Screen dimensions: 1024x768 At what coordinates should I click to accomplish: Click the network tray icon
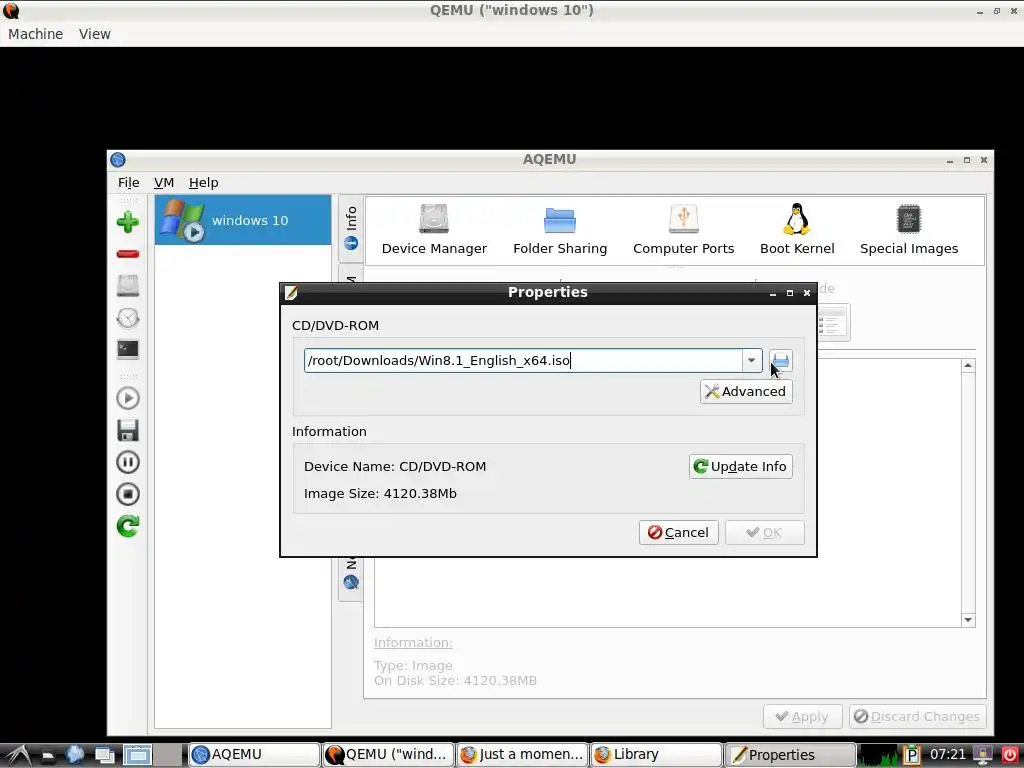click(982, 755)
